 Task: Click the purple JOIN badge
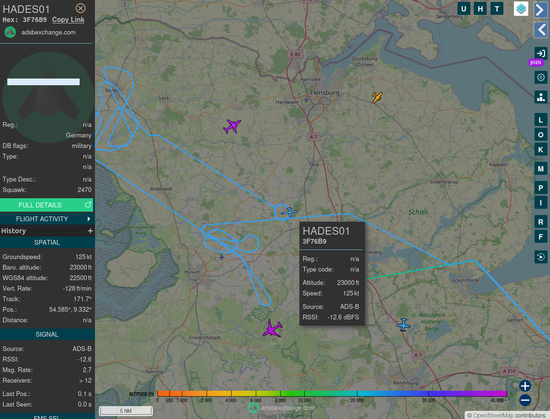[536, 63]
